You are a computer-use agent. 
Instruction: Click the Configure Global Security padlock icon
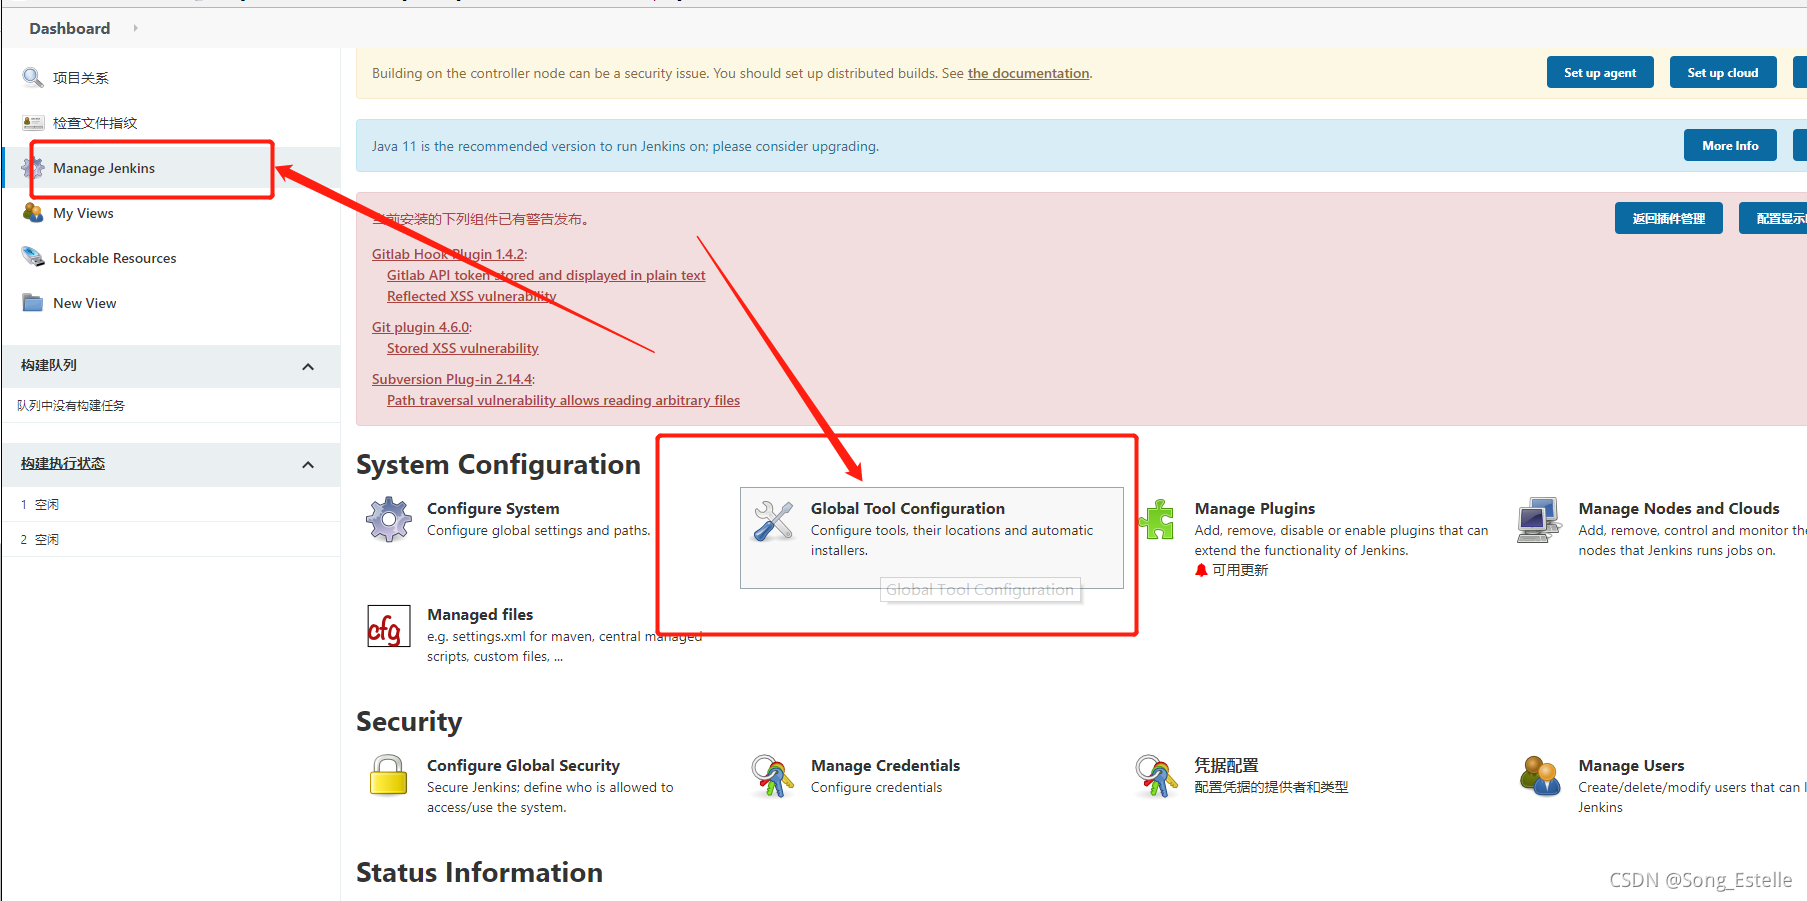click(x=389, y=776)
